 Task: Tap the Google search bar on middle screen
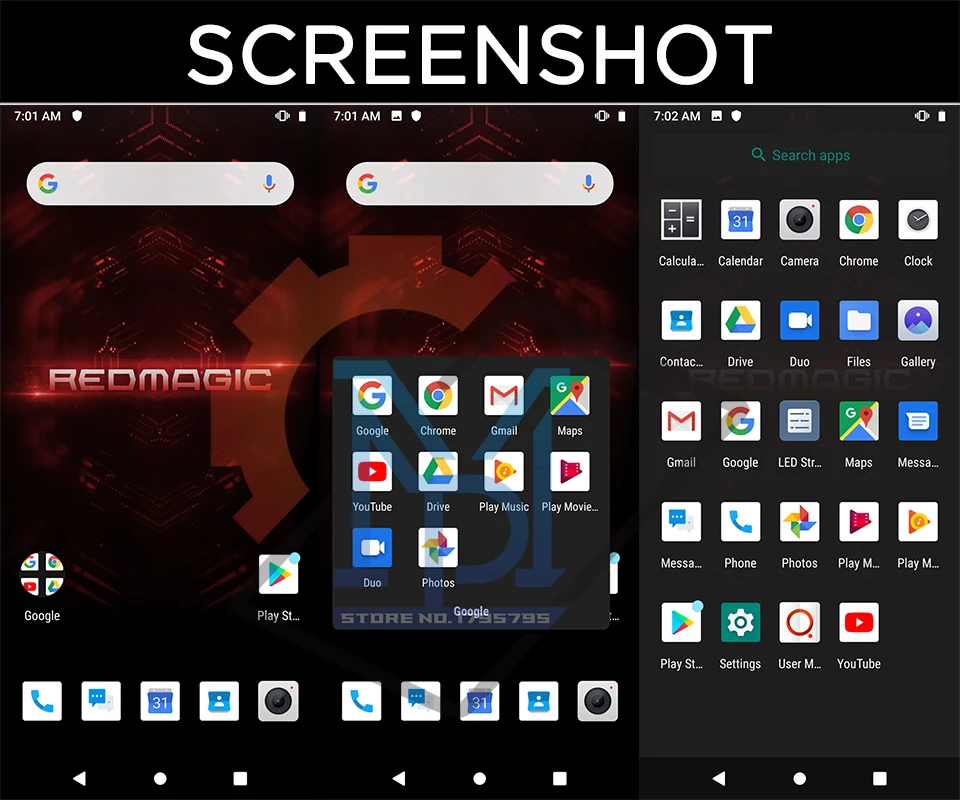479,184
